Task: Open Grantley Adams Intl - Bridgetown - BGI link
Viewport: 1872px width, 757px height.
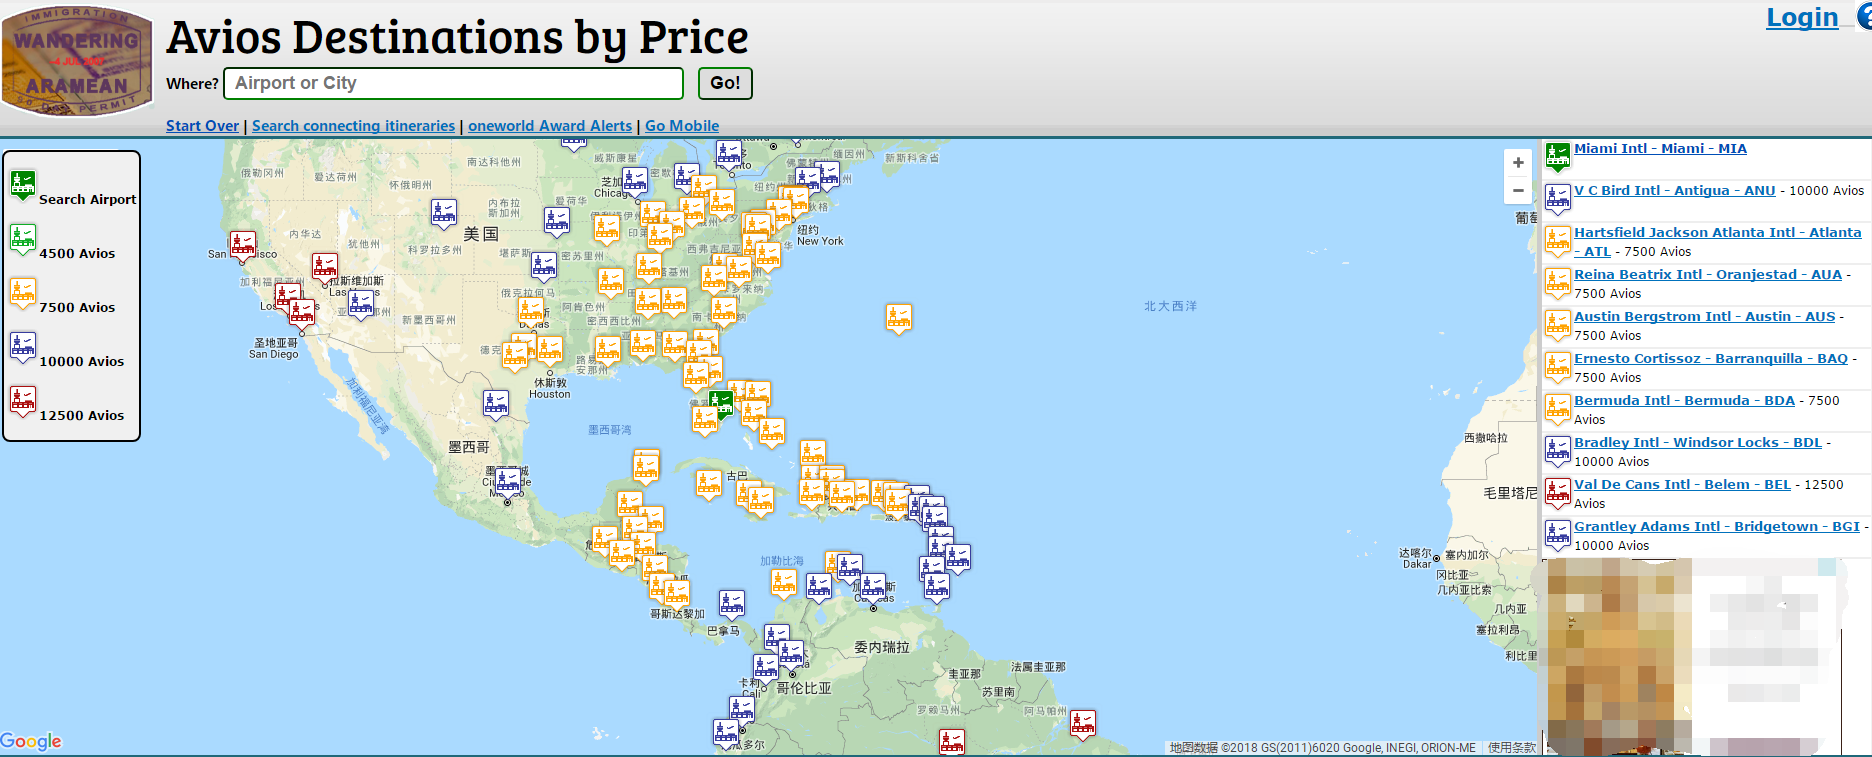Action: (1717, 527)
